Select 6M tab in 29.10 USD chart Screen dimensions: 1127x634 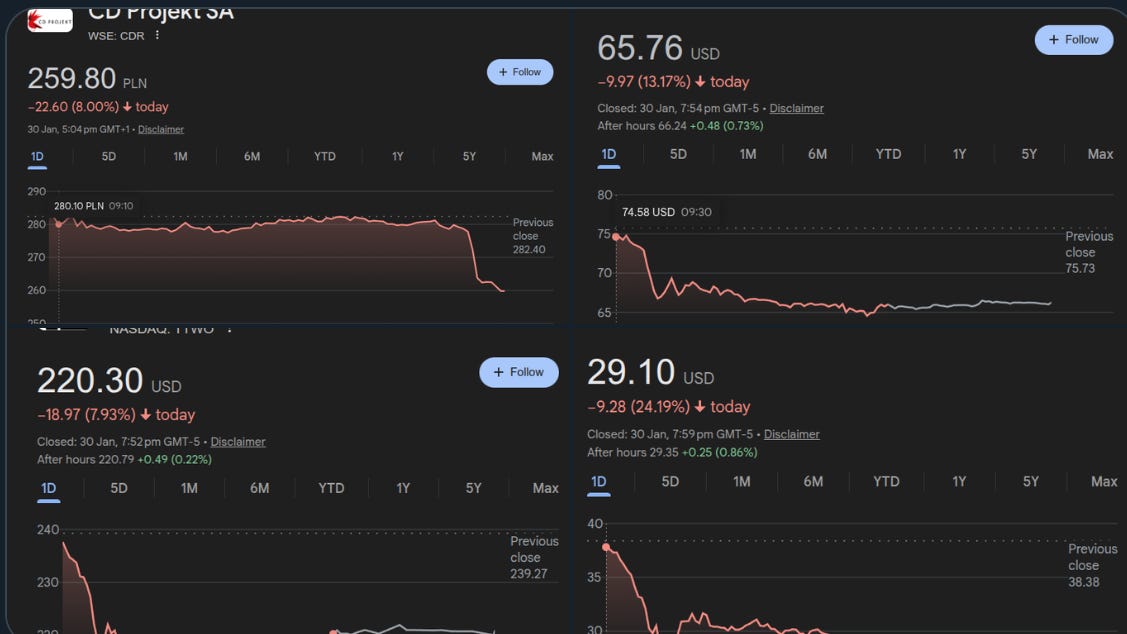813,482
